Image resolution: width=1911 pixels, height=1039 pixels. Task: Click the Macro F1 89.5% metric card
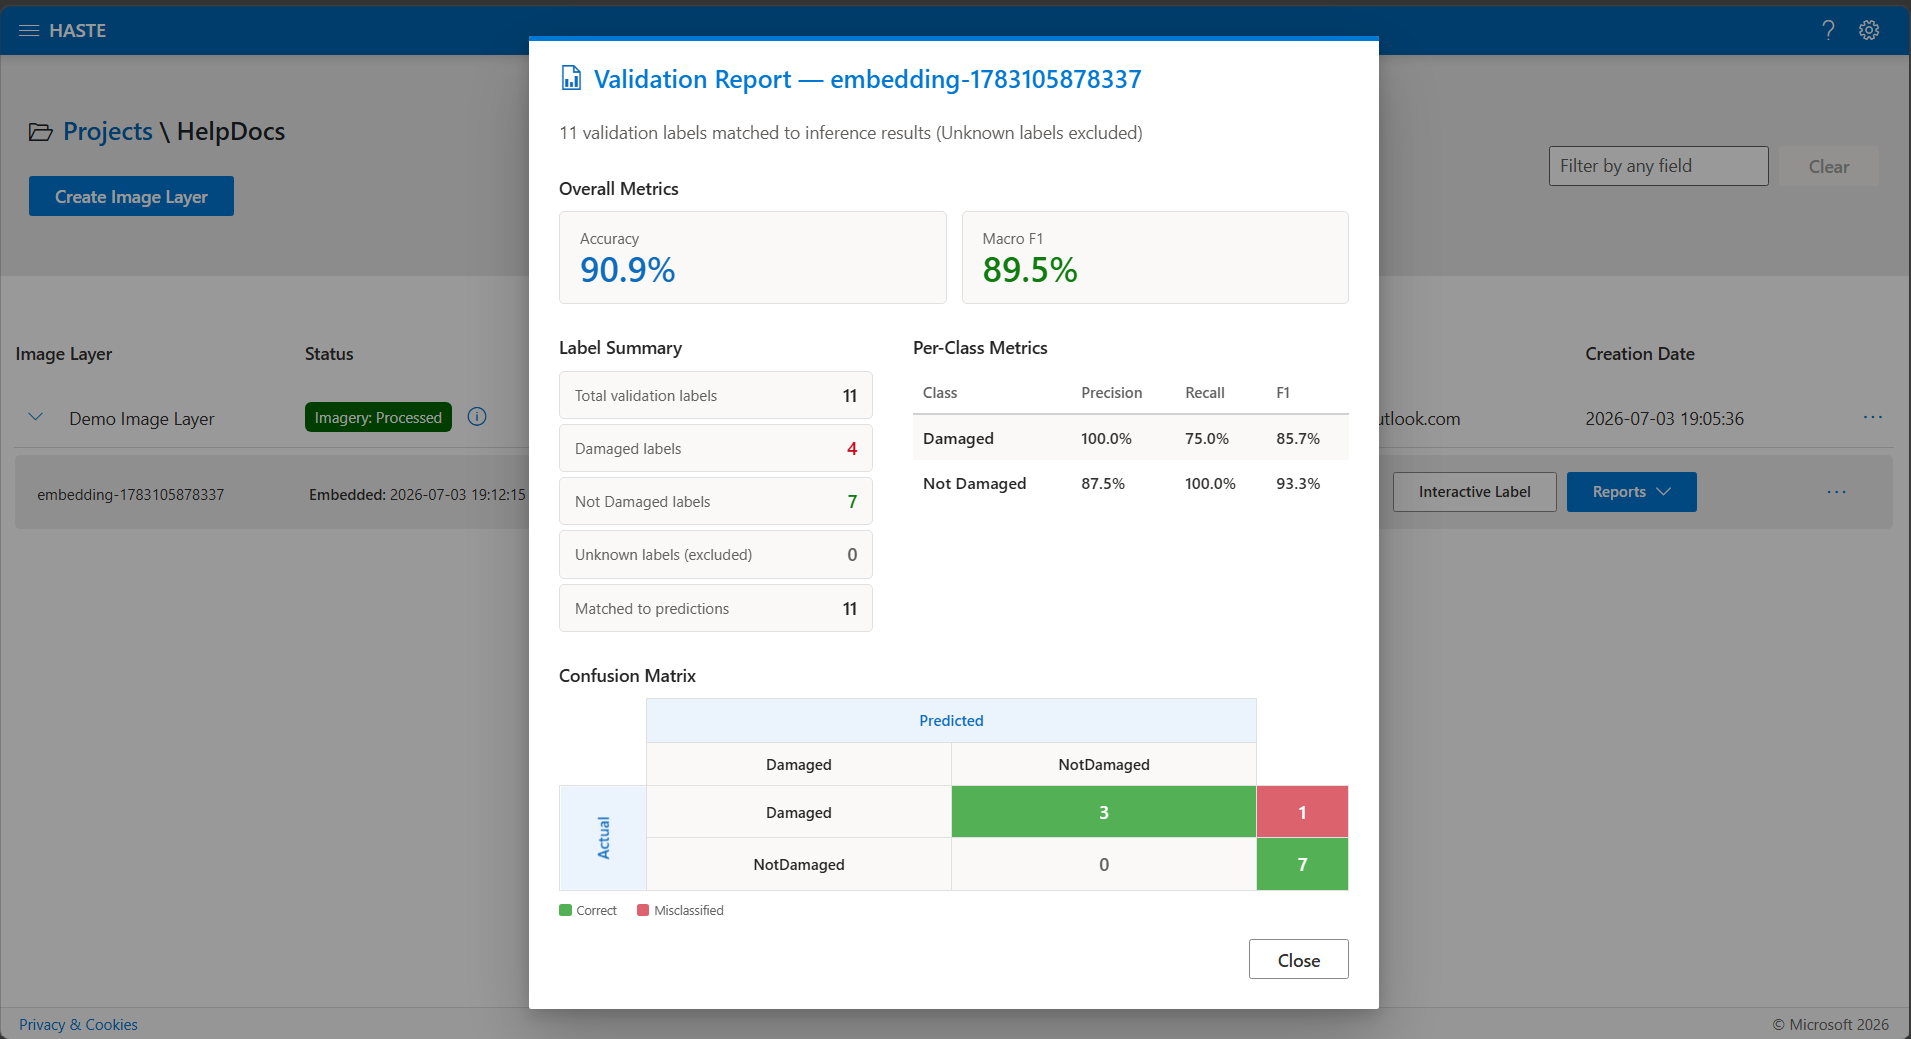click(x=1155, y=257)
